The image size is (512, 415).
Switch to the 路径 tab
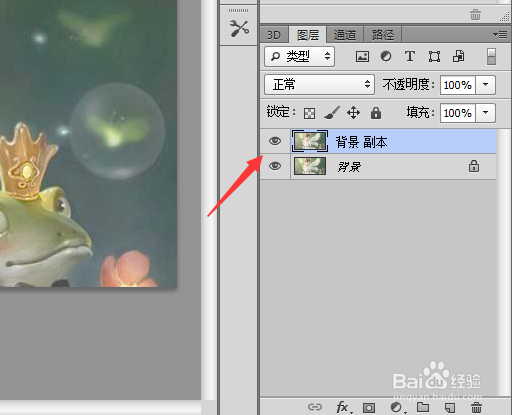(383, 35)
